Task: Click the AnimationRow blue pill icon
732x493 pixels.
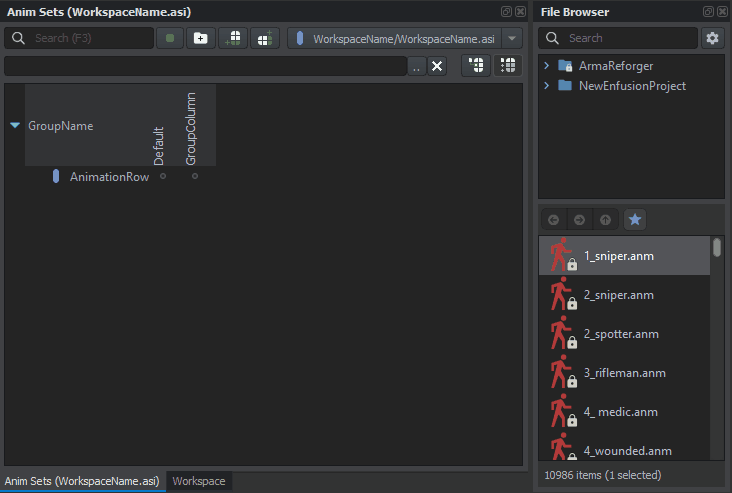Action: click(56, 176)
